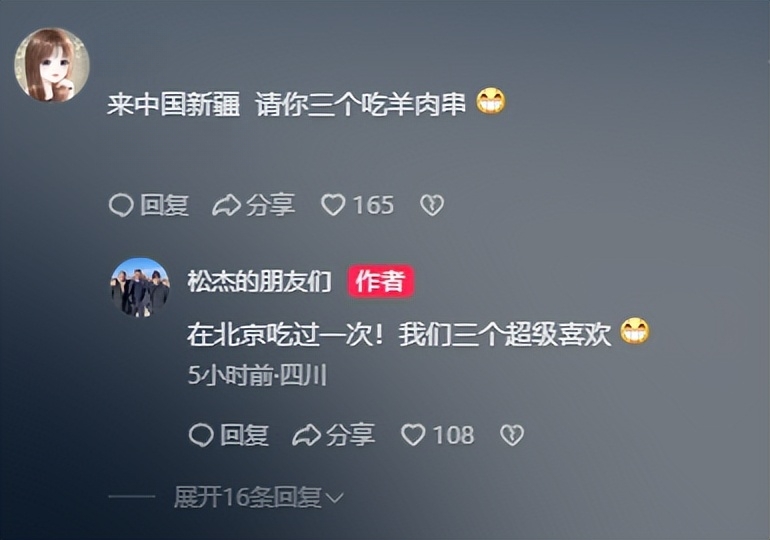This screenshot has height=540, width=770.
Task: Click the share arrow icon under the author's reply
Action: (306, 435)
